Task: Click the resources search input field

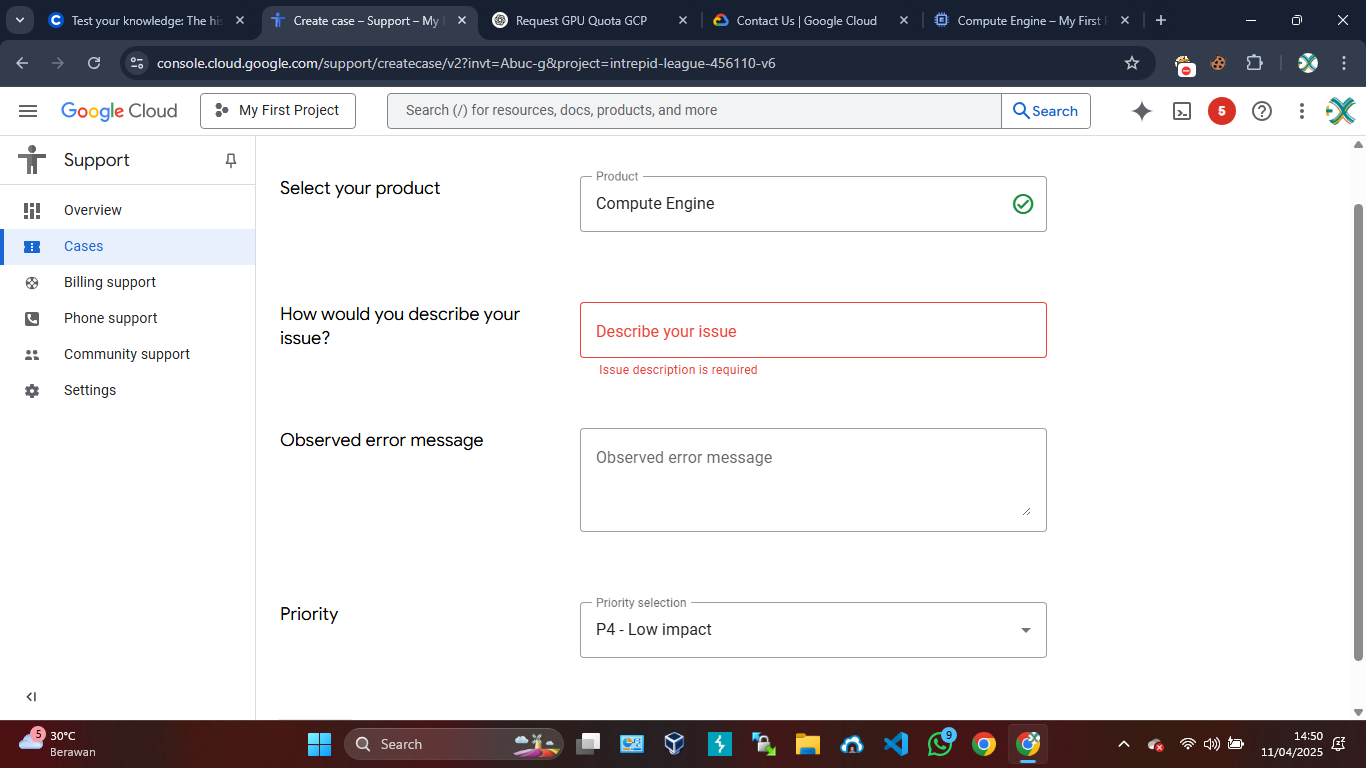Action: point(694,111)
